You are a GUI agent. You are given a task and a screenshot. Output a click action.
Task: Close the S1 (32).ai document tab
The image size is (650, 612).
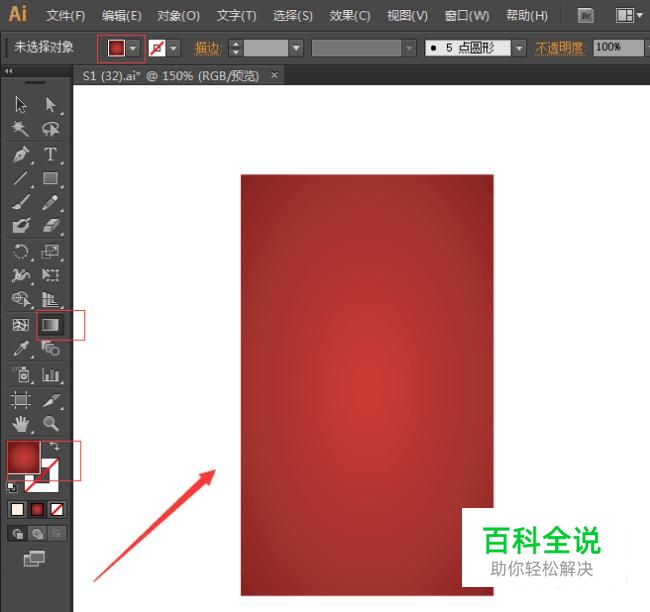click(x=274, y=75)
